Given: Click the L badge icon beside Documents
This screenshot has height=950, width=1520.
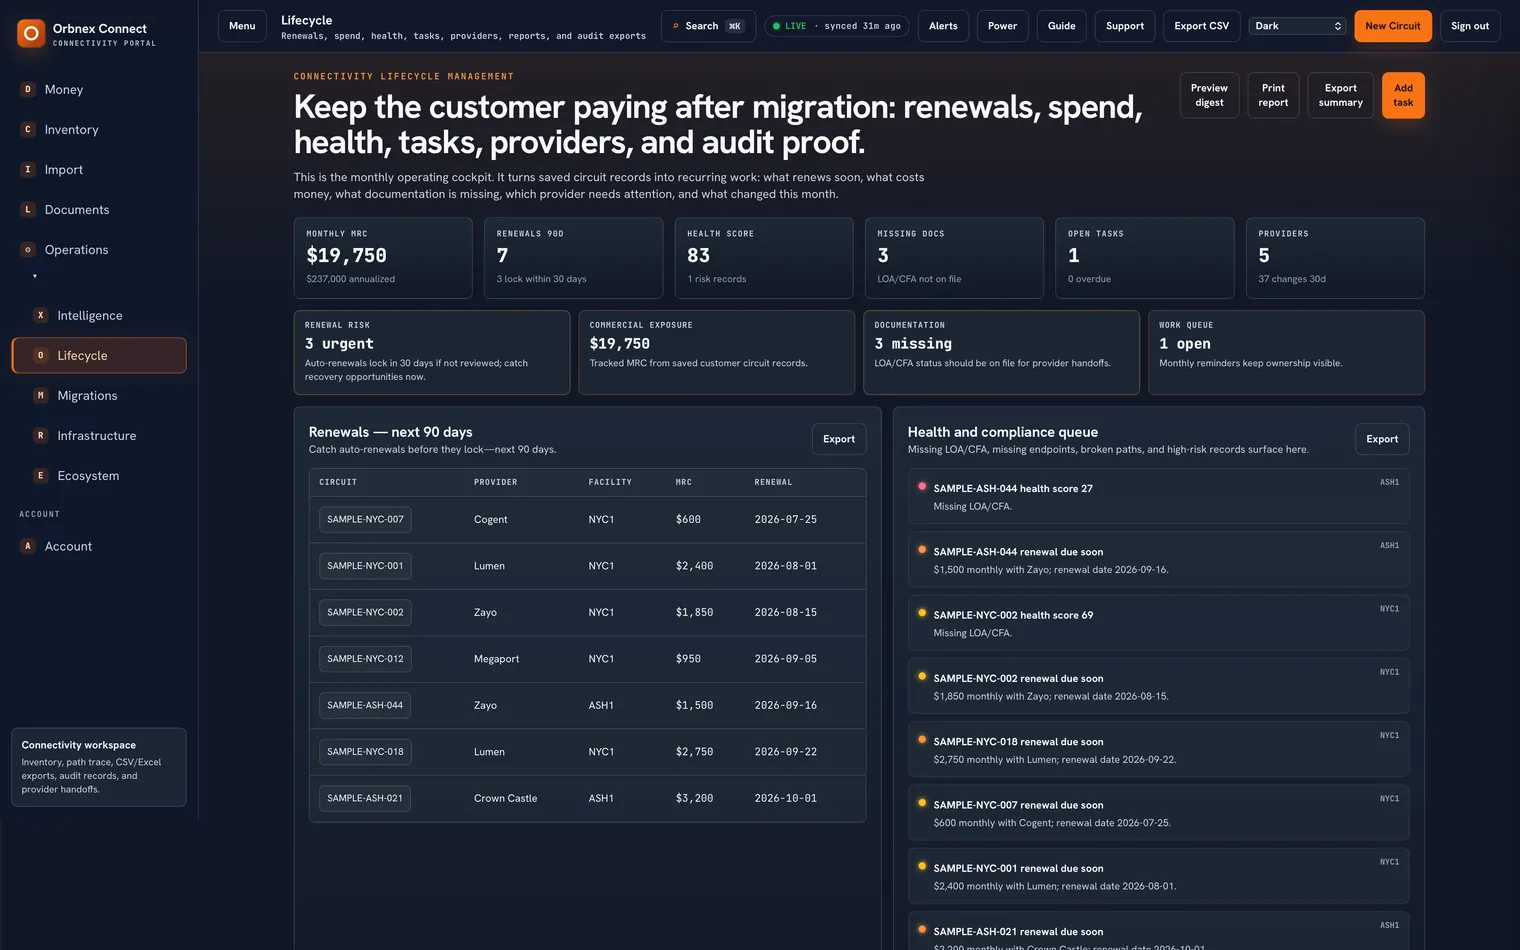Looking at the screenshot, I should 28,209.
